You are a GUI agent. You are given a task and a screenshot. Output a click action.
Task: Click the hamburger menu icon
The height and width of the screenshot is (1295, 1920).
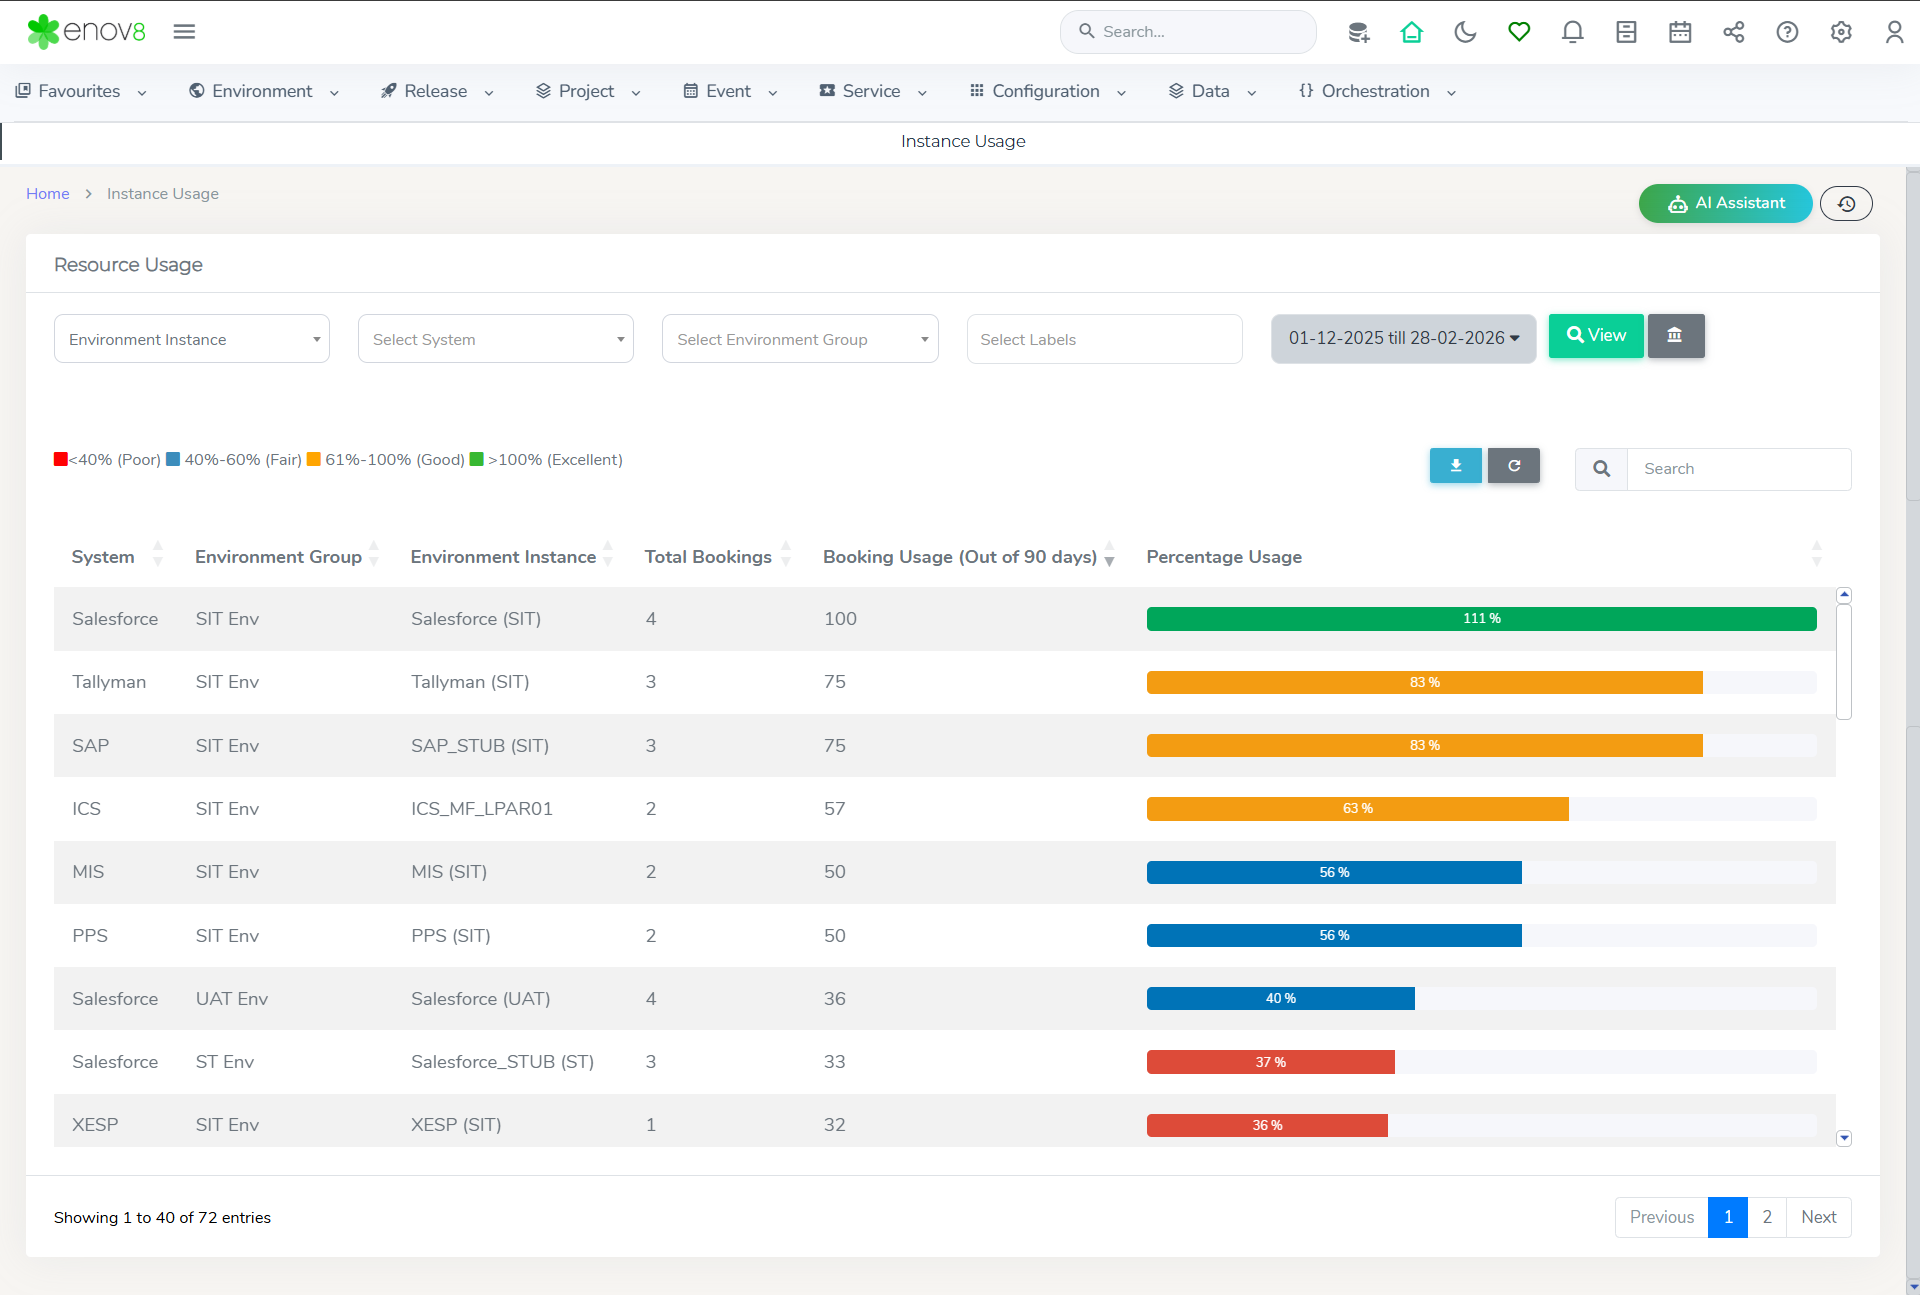click(184, 32)
